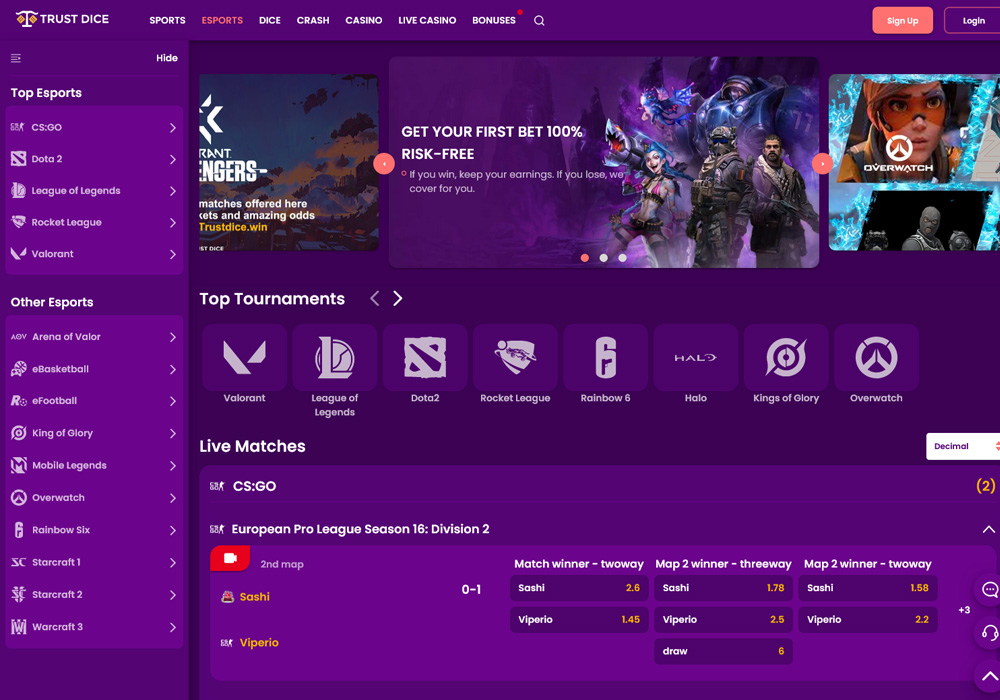The height and width of the screenshot is (700, 1000).
Task: Show the +3 more markets
Action: click(x=964, y=610)
